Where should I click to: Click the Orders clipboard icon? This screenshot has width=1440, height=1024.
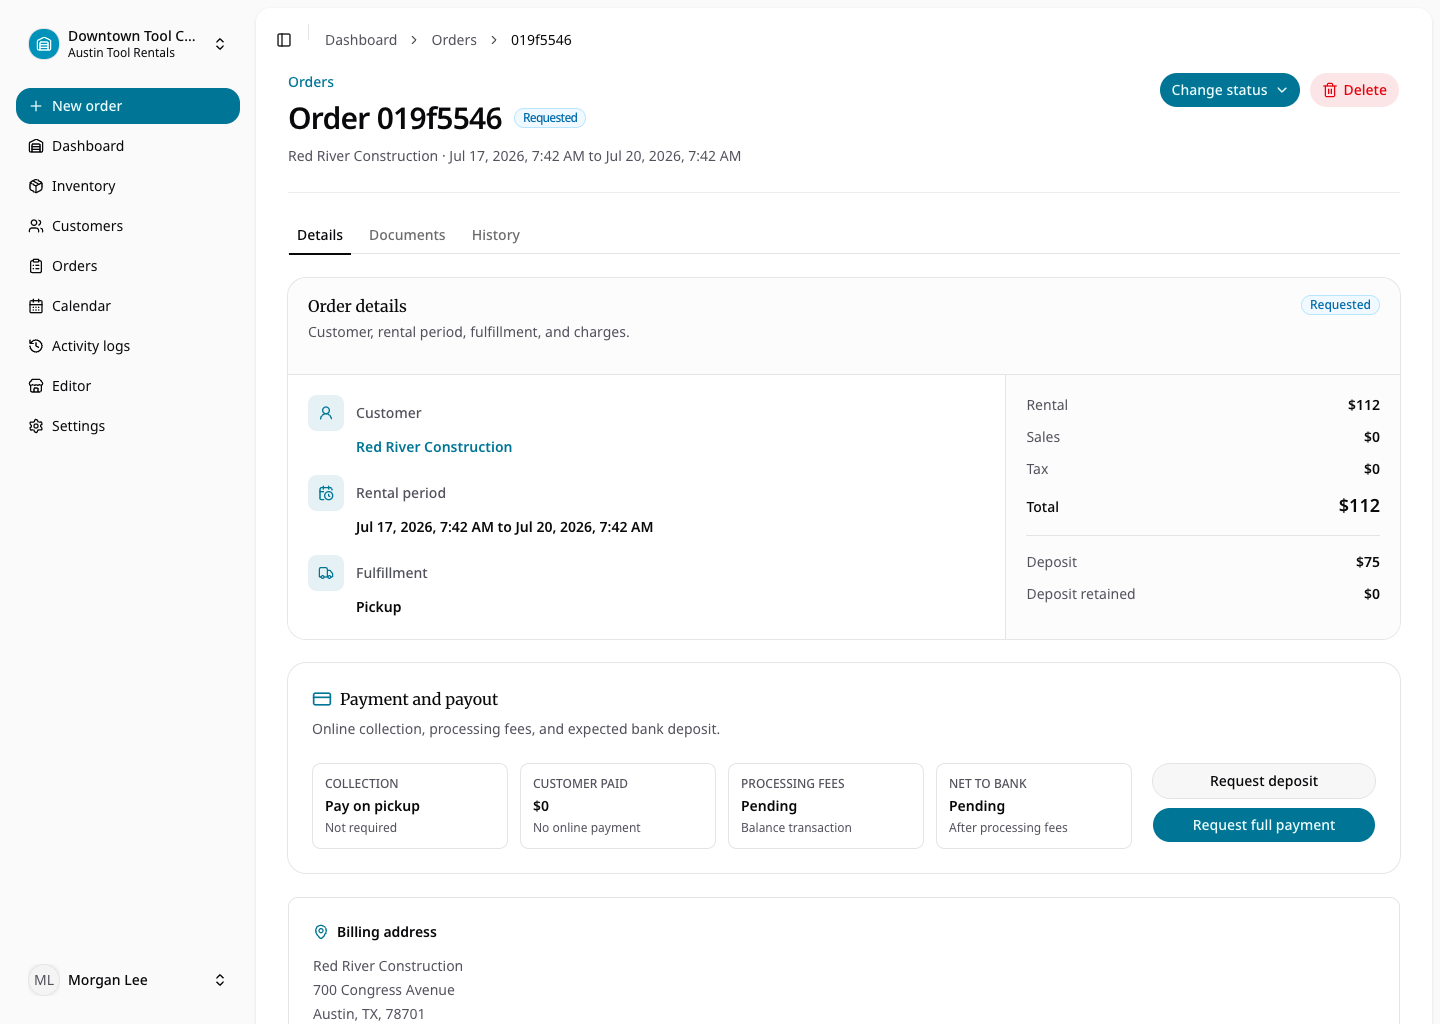(36, 266)
